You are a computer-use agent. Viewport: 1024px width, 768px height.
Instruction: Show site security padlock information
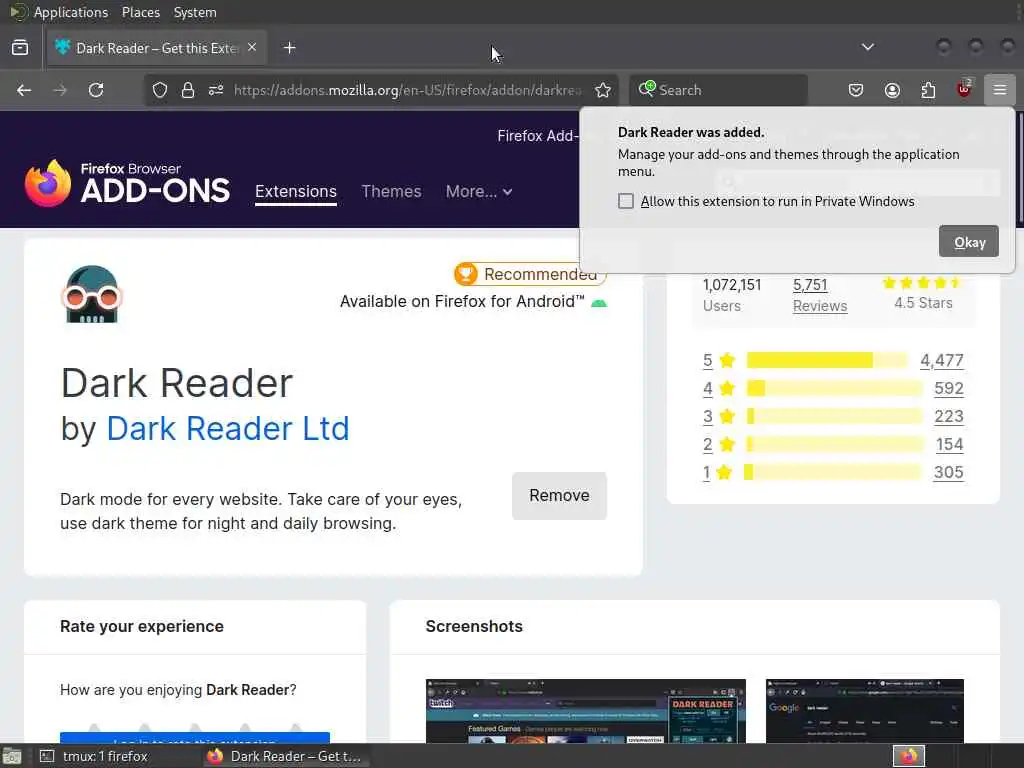pos(188,90)
